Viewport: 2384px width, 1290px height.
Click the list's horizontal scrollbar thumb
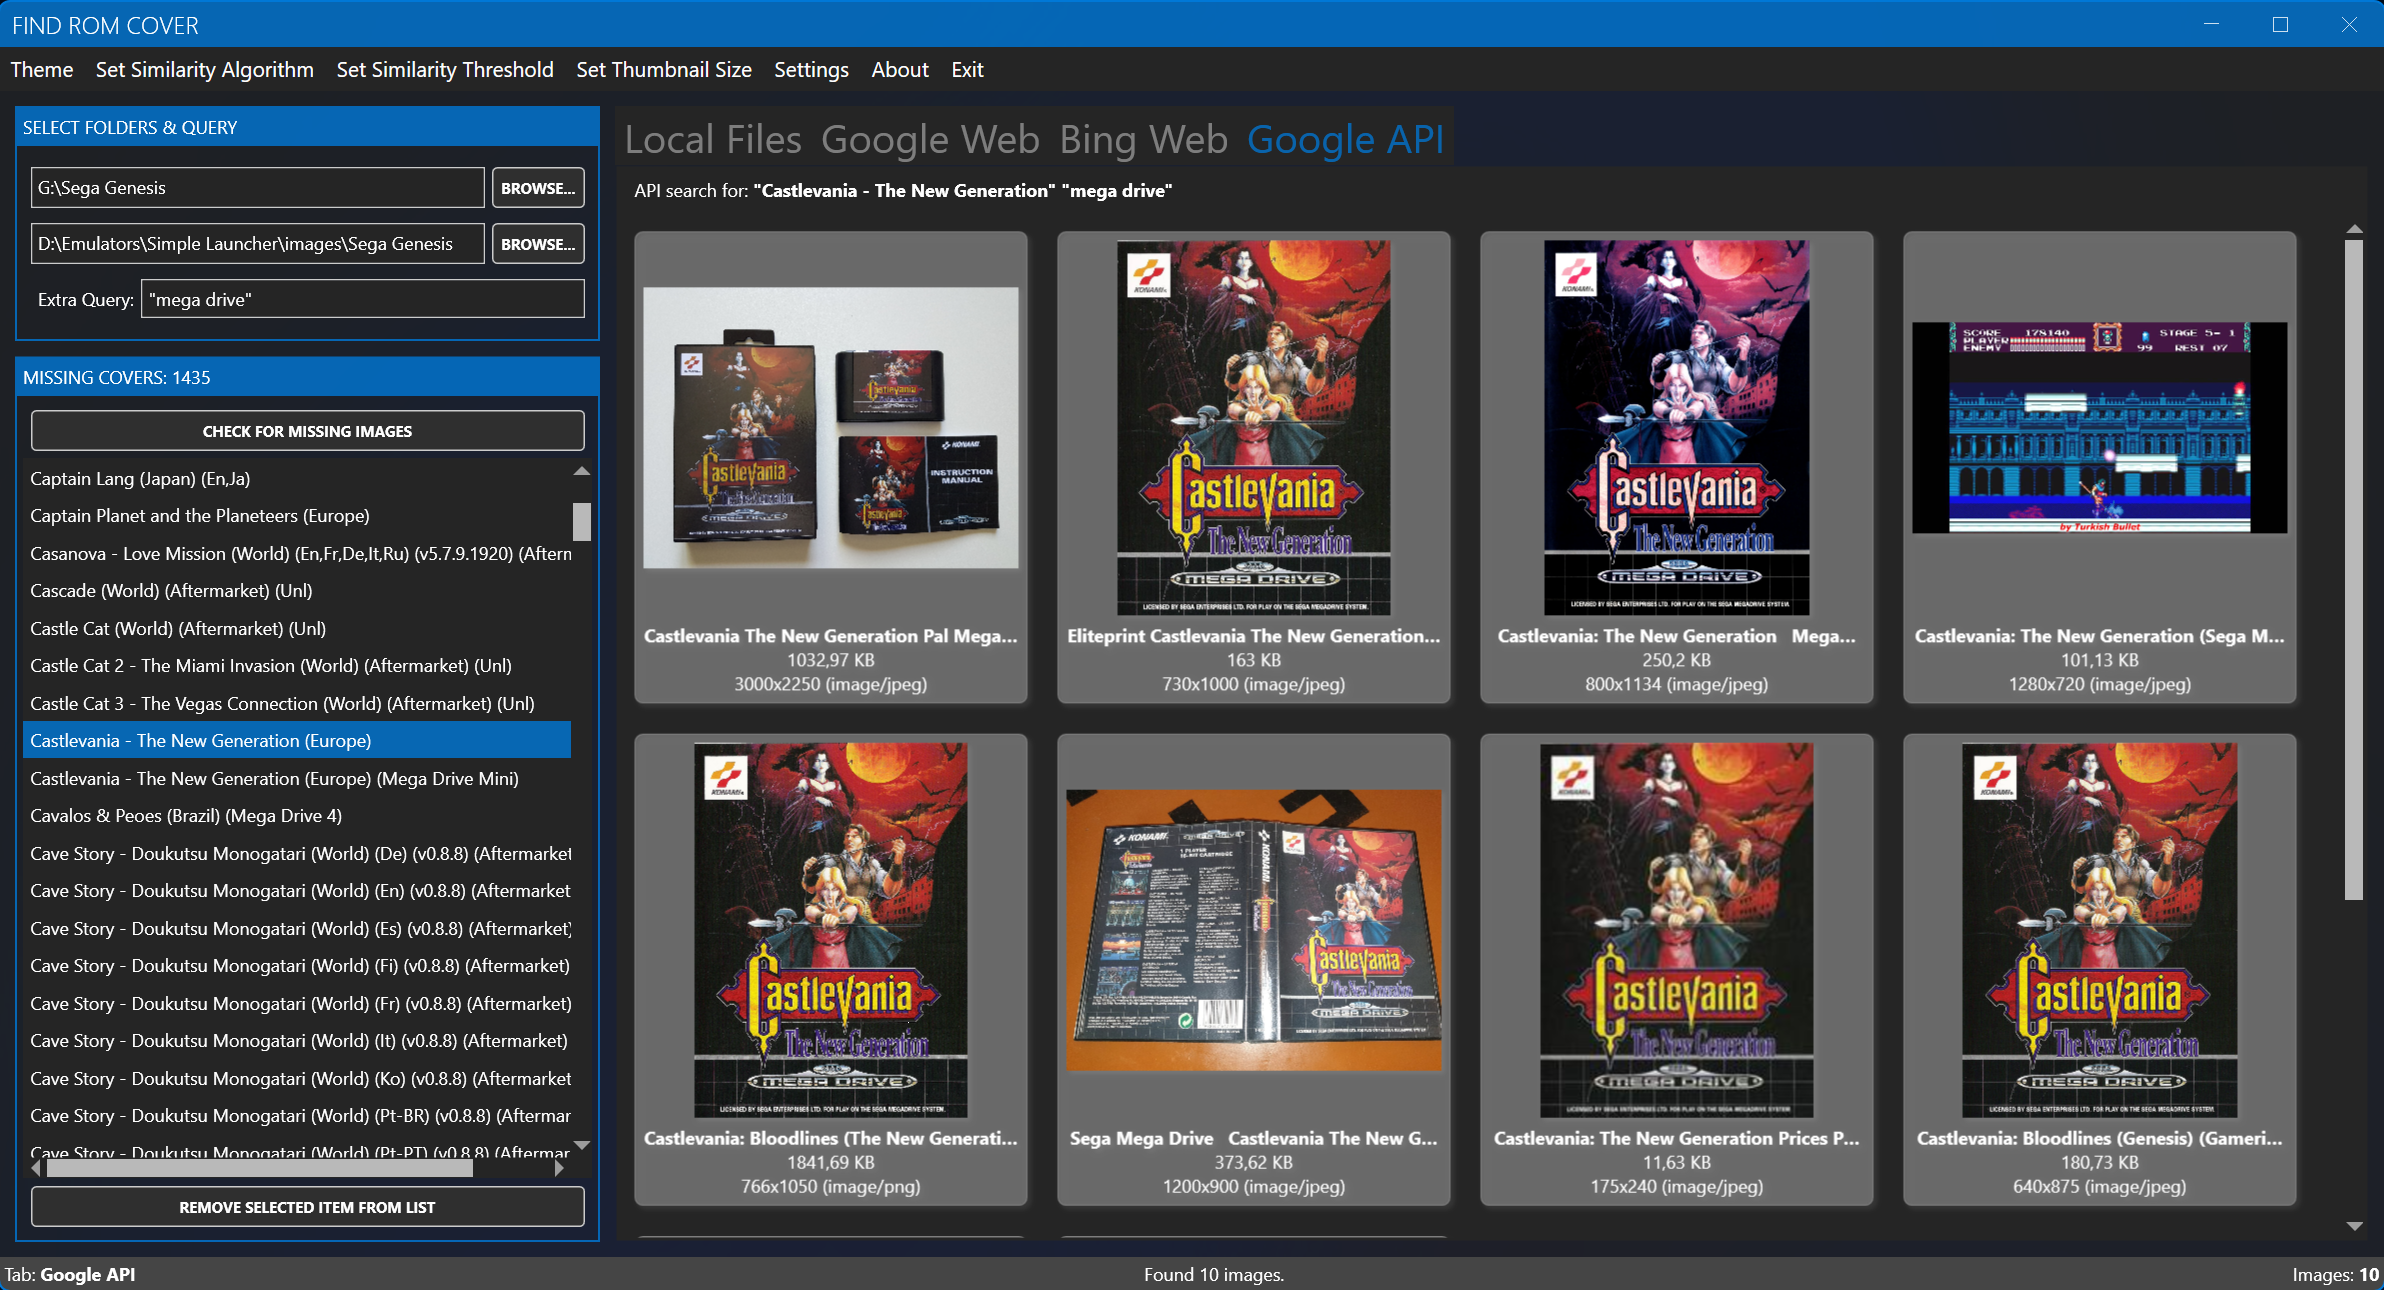260,1168
